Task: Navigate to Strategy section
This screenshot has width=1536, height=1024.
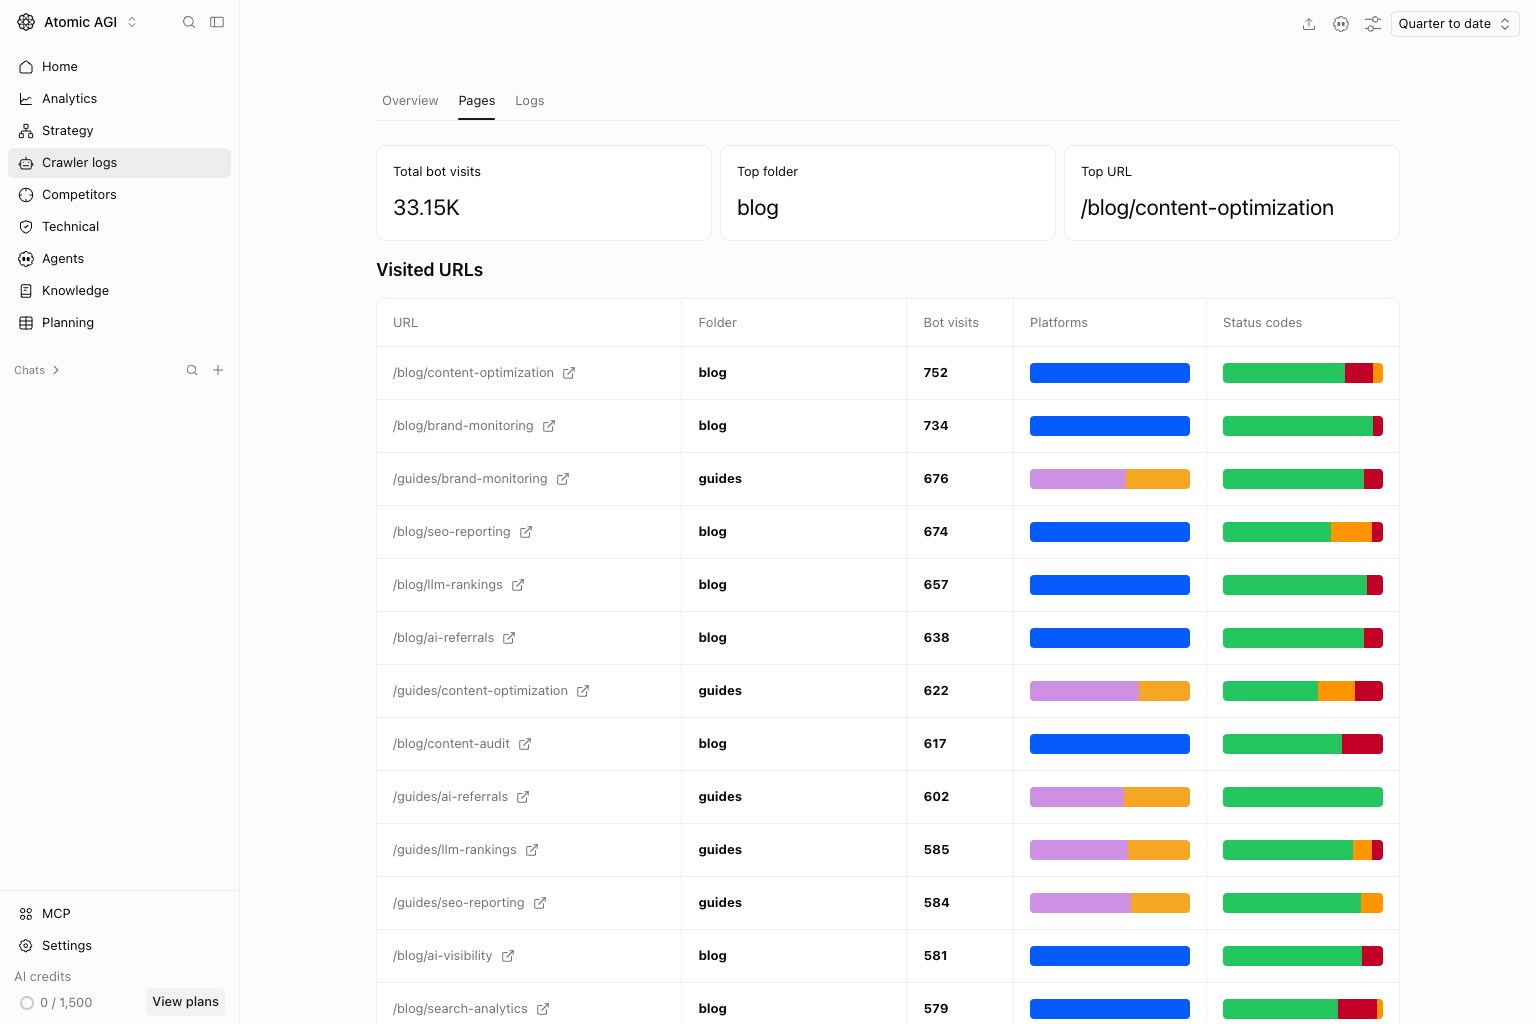Action: pyautogui.click(x=119, y=131)
